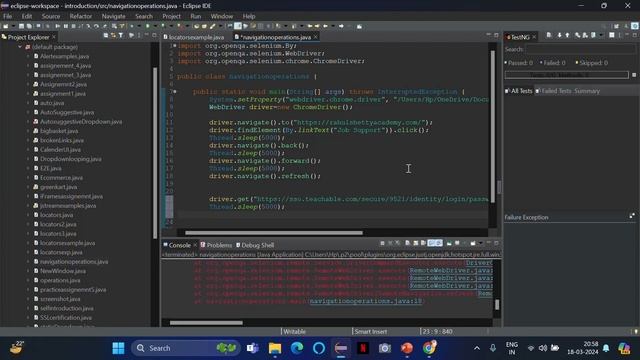Click the External Tools run icon

point(180,26)
